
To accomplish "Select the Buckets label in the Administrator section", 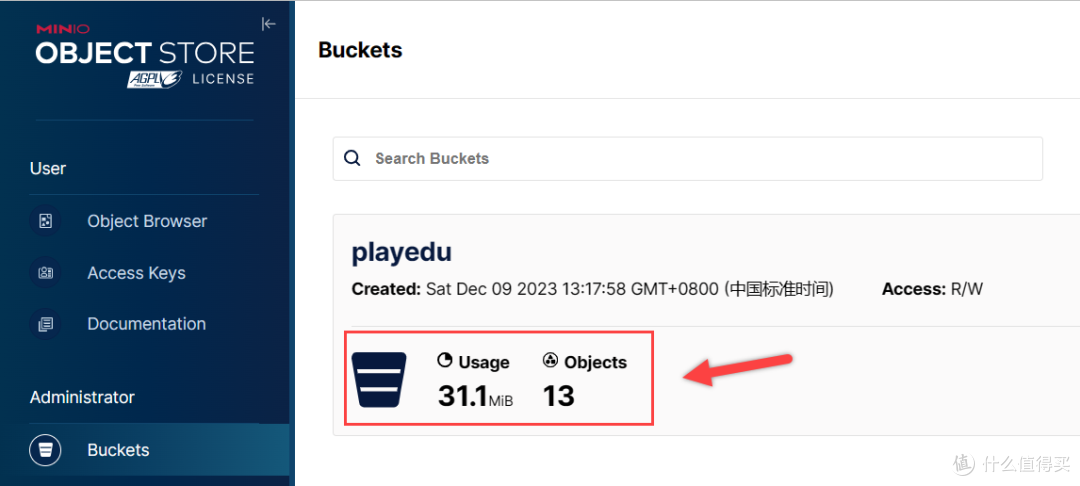I will [118, 450].
